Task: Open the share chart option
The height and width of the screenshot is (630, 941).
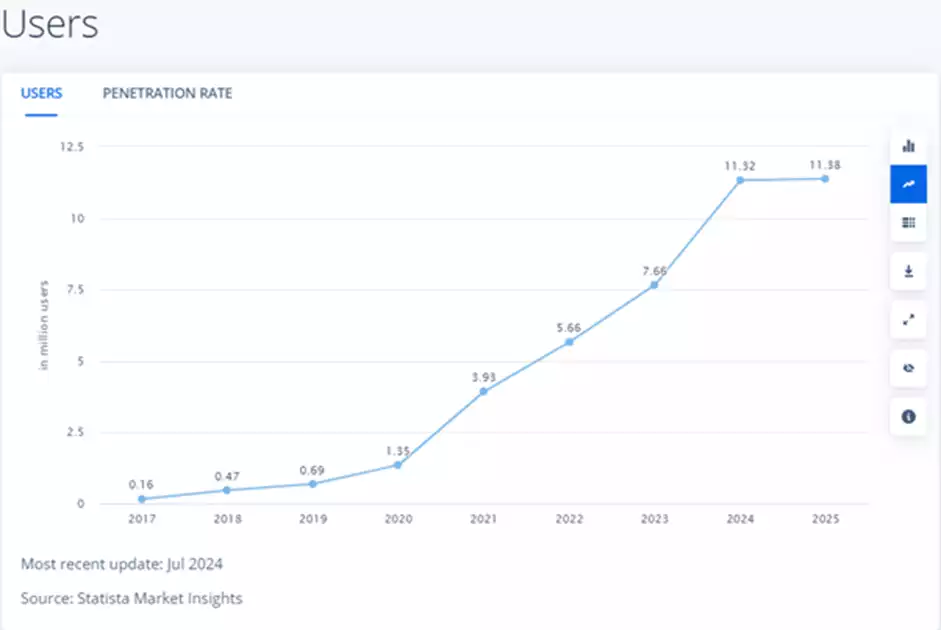Action: click(908, 368)
